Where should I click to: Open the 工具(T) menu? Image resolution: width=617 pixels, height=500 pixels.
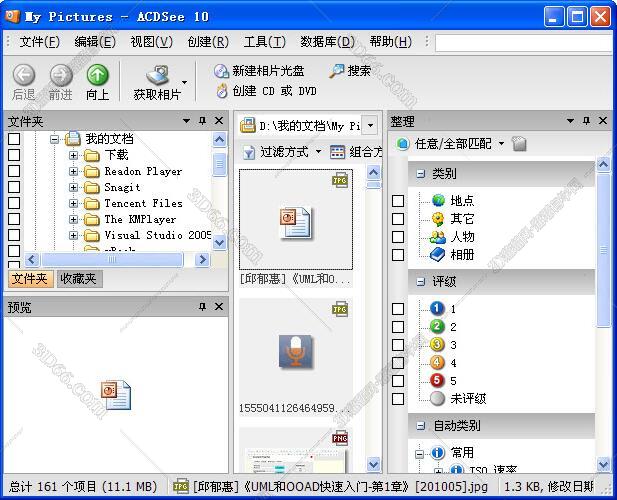264,42
